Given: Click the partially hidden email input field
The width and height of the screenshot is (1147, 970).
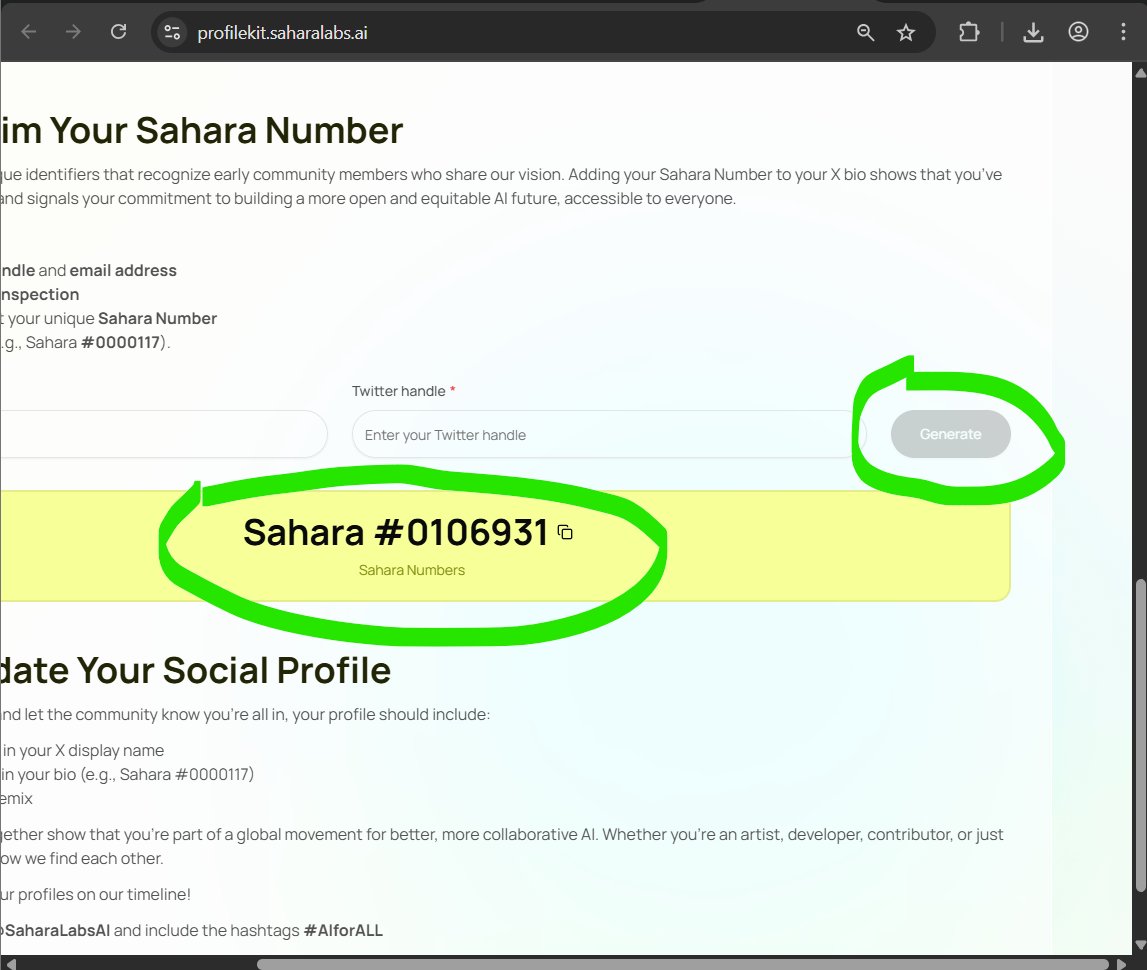Looking at the screenshot, I should tap(164, 435).
